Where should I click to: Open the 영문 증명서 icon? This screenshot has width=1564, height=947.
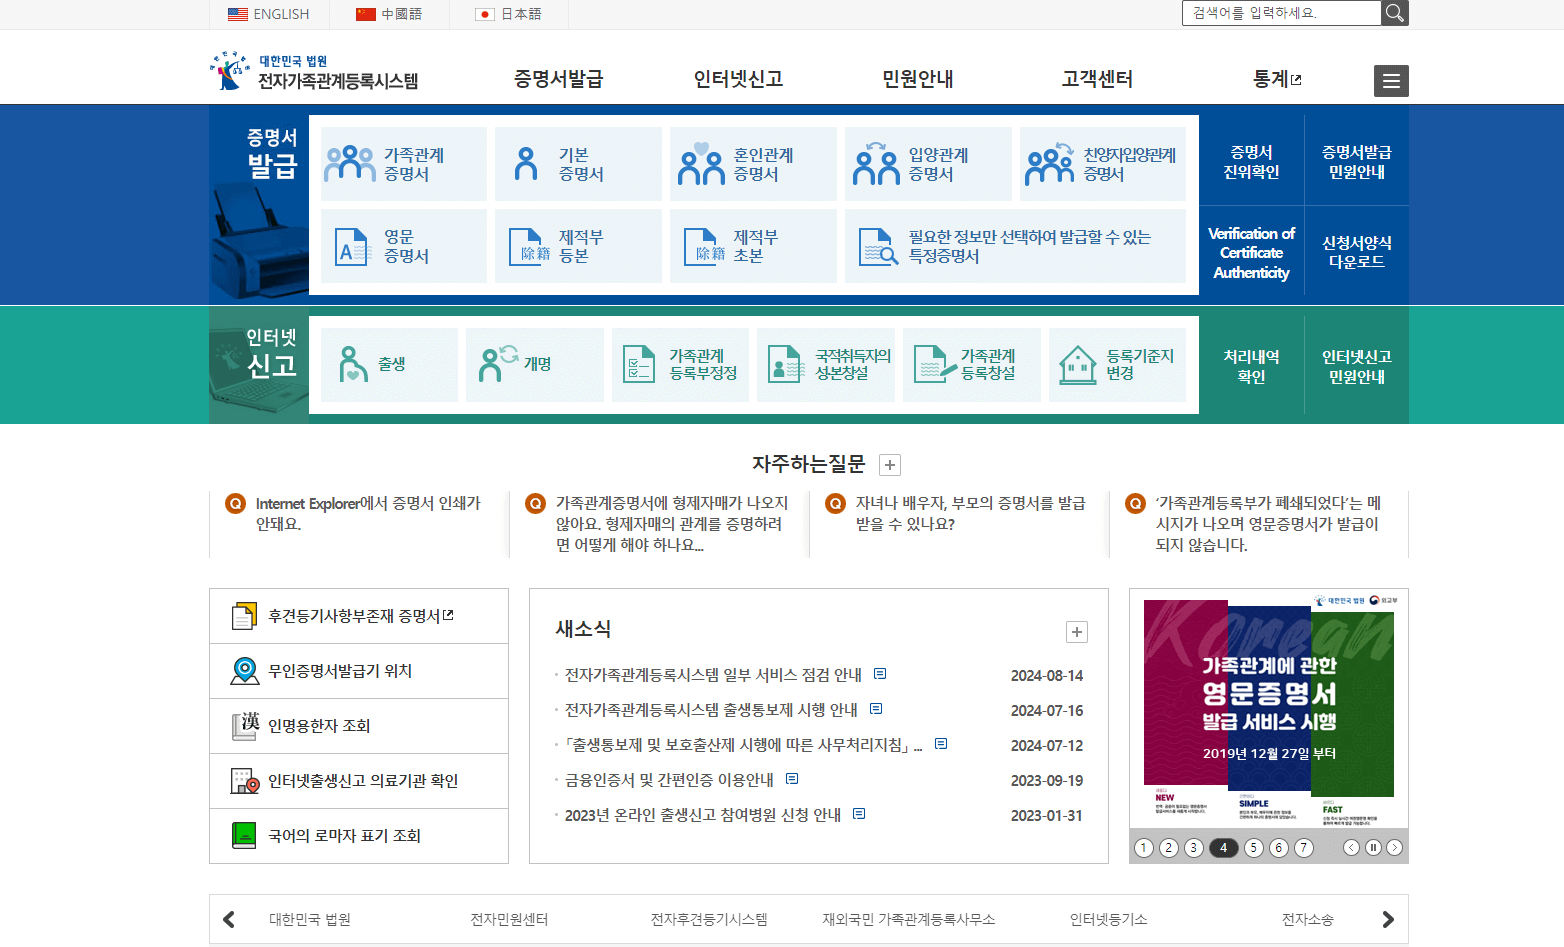(x=403, y=246)
